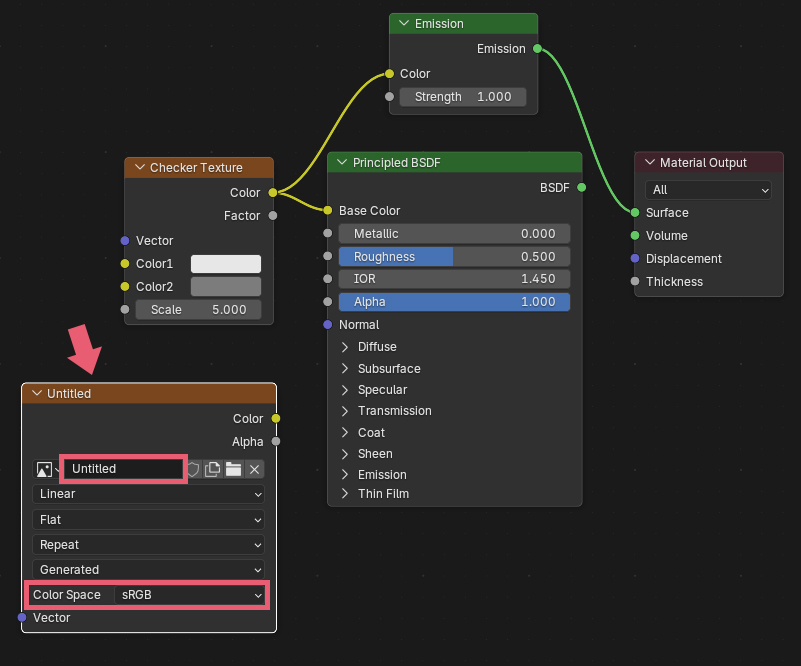The width and height of the screenshot is (801, 666).
Task: Click the Emission Strength value field
Action: [462, 97]
